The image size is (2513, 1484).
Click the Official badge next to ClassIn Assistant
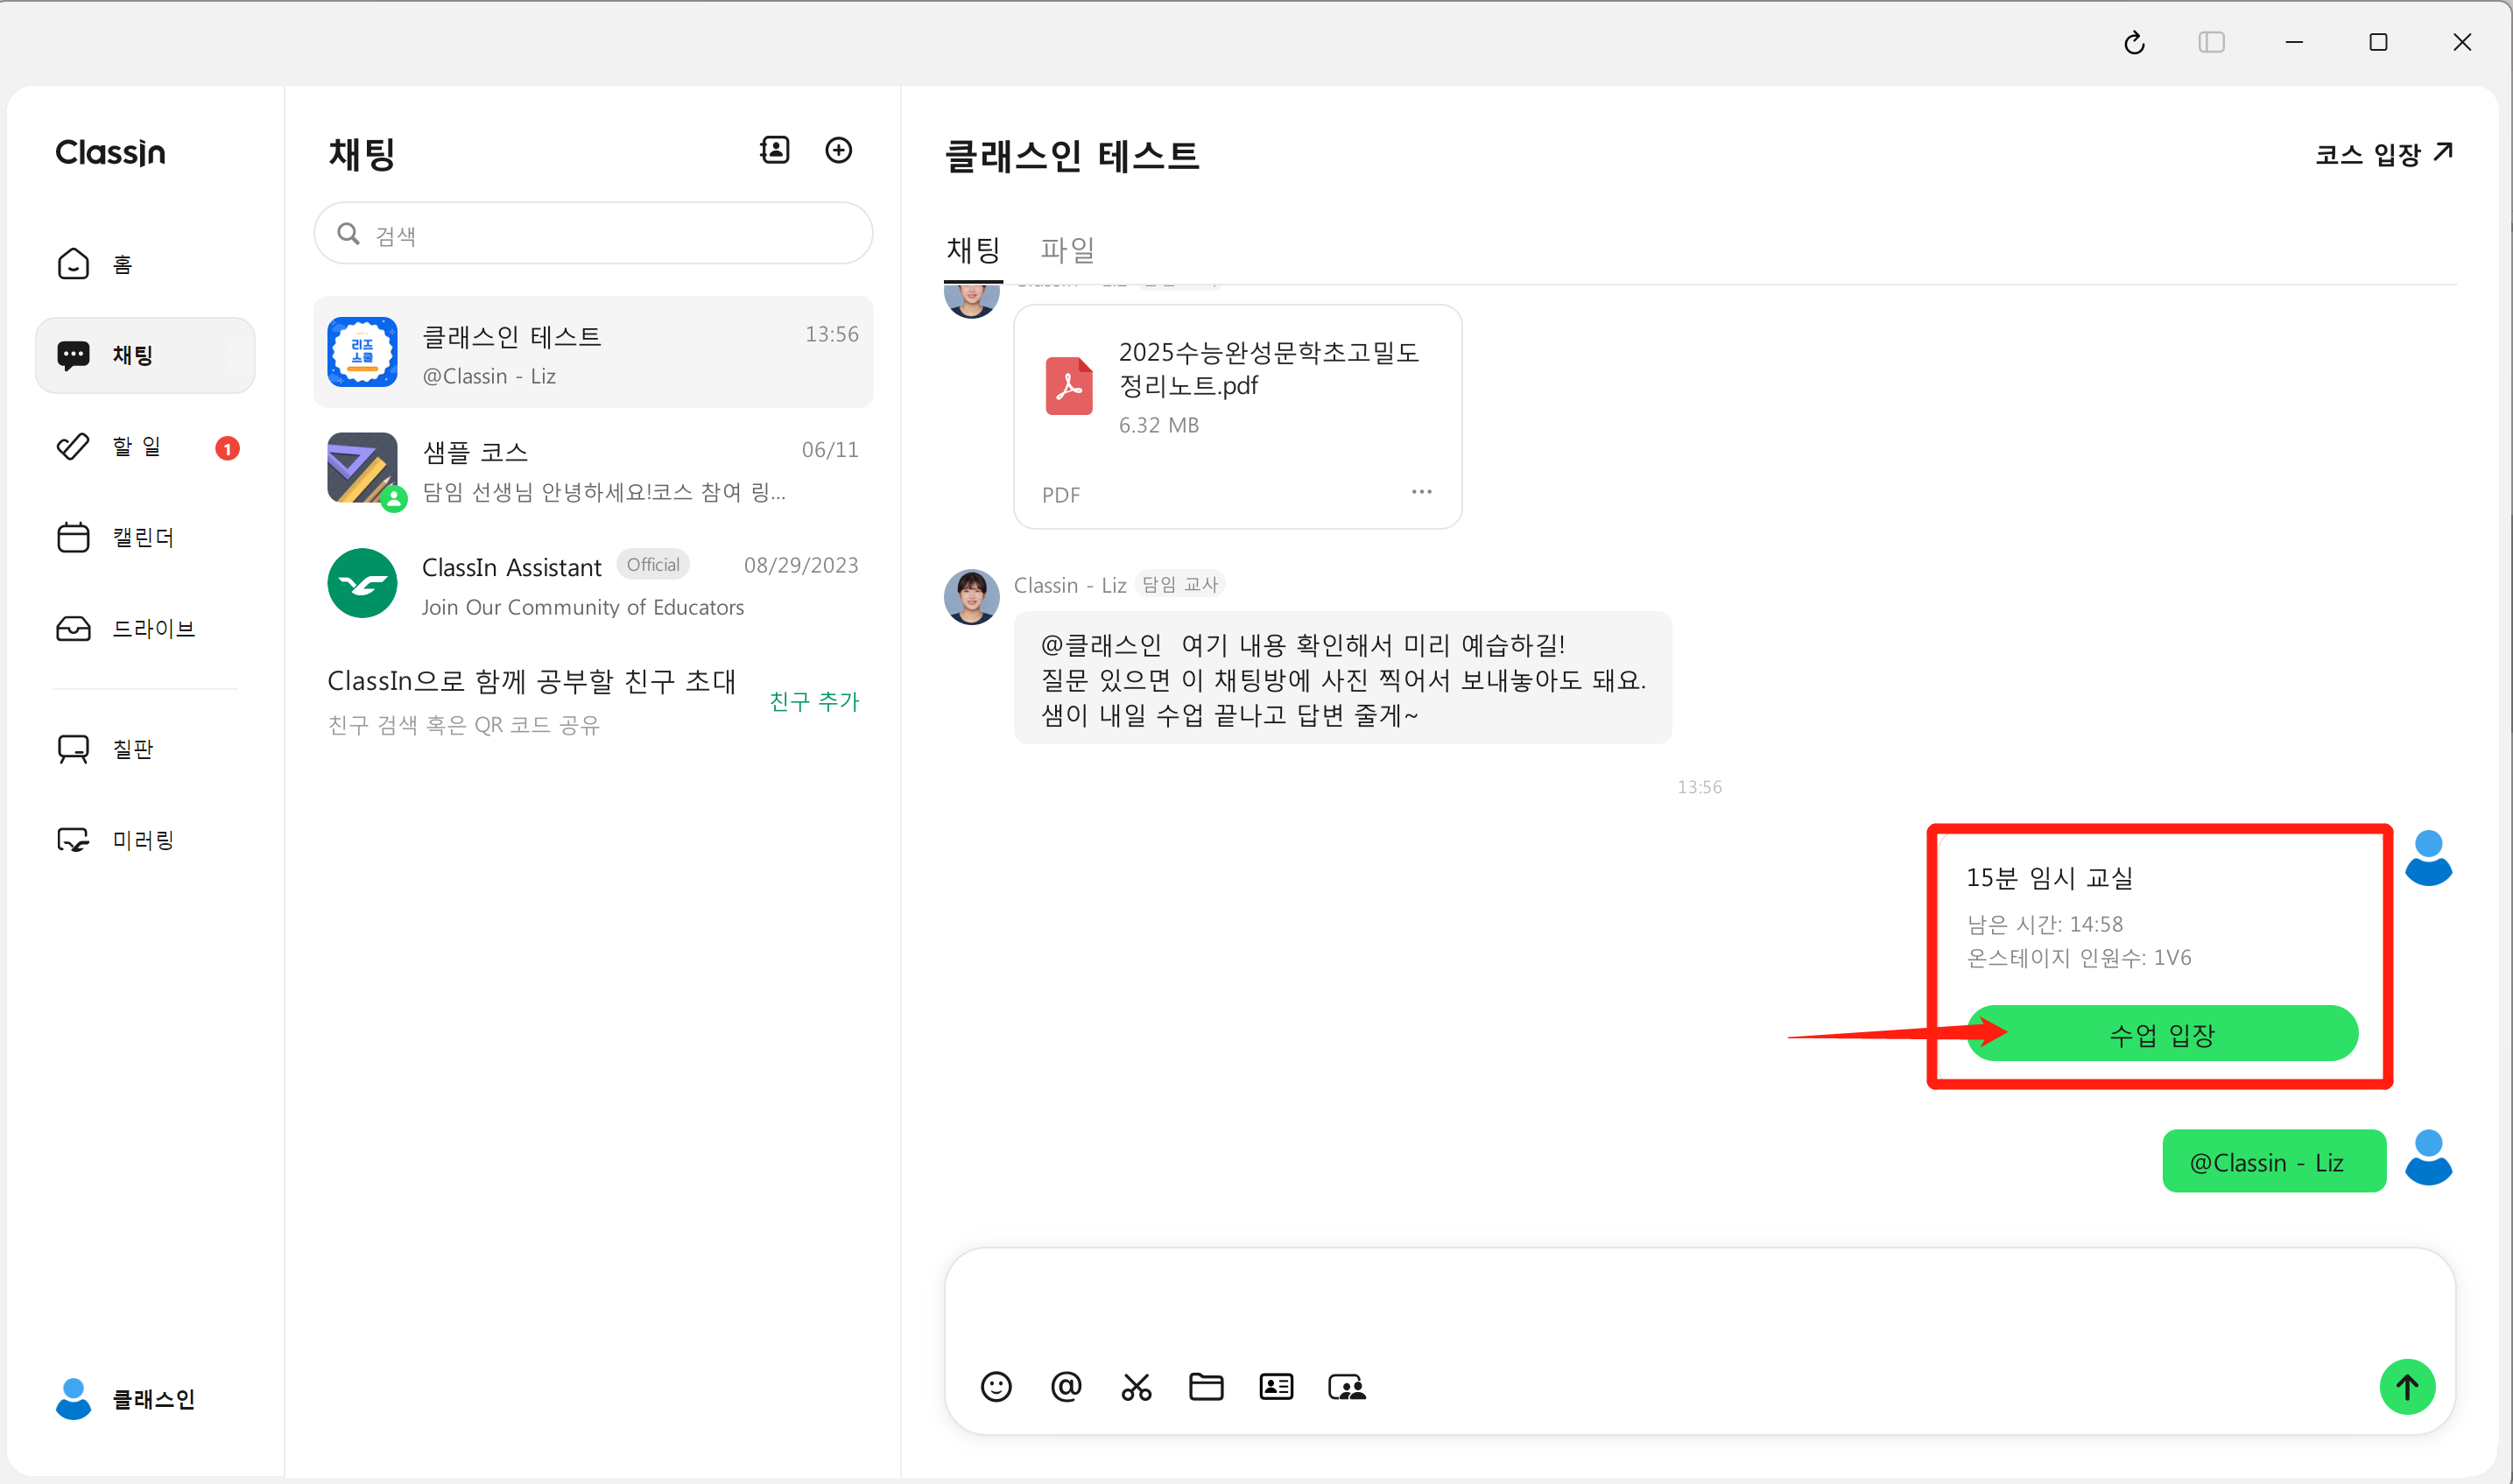(653, 565)
